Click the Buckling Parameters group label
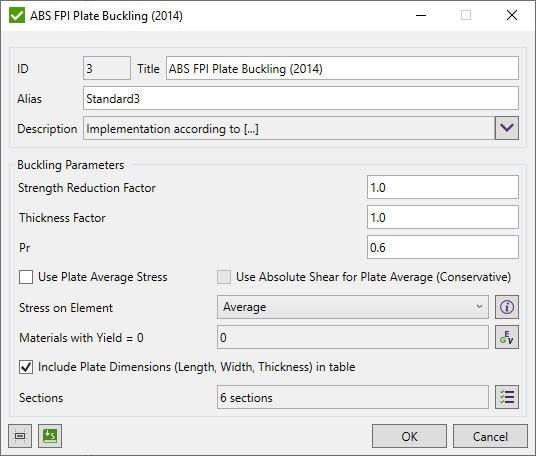Viewport: 536px width, 456px height. pyautogui.click(x=71, y=165)
